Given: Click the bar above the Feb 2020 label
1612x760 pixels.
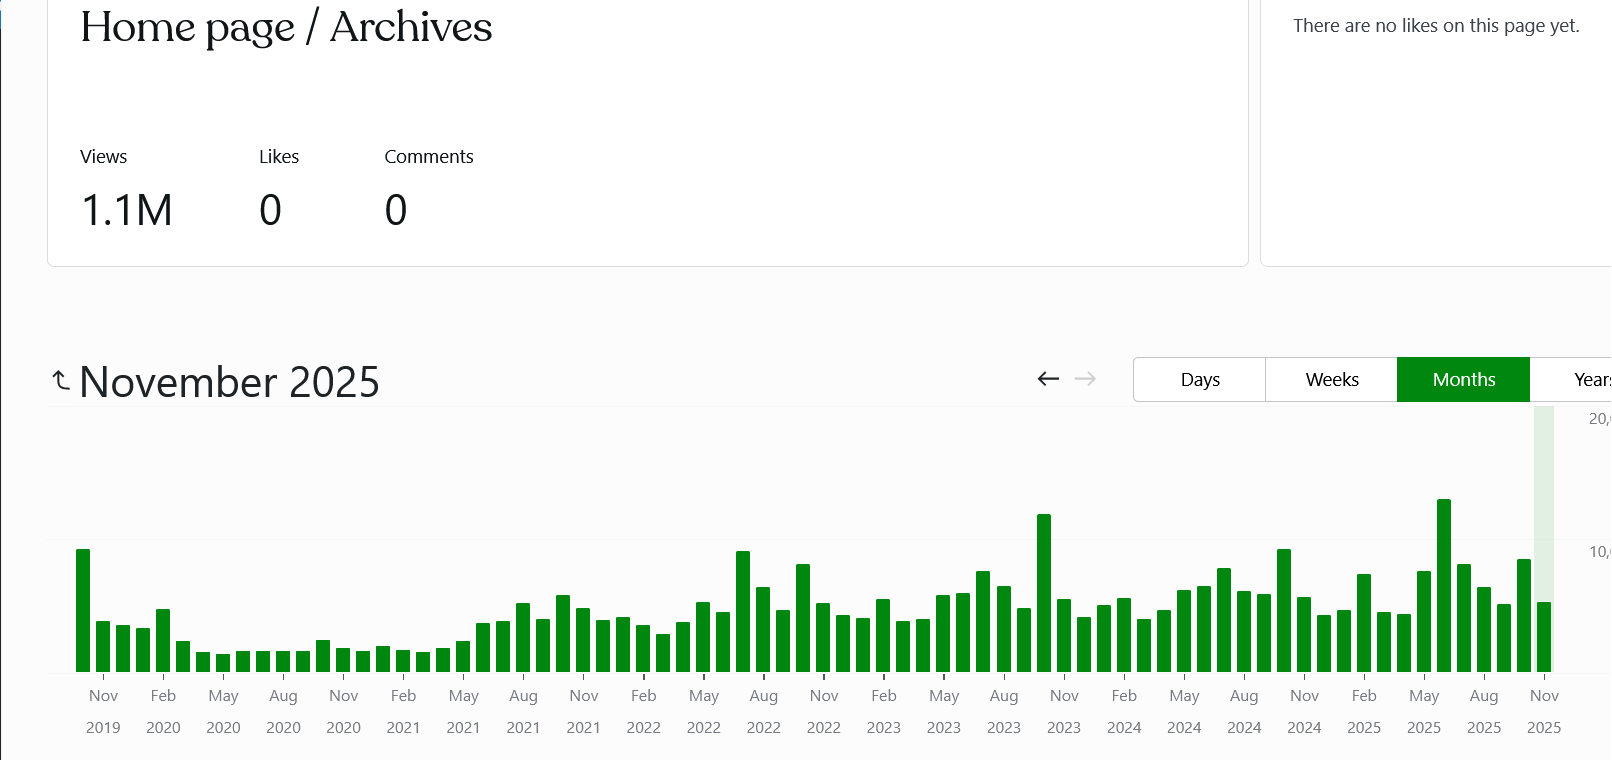Looking at the screenshot, I should [x=163, y=640].
